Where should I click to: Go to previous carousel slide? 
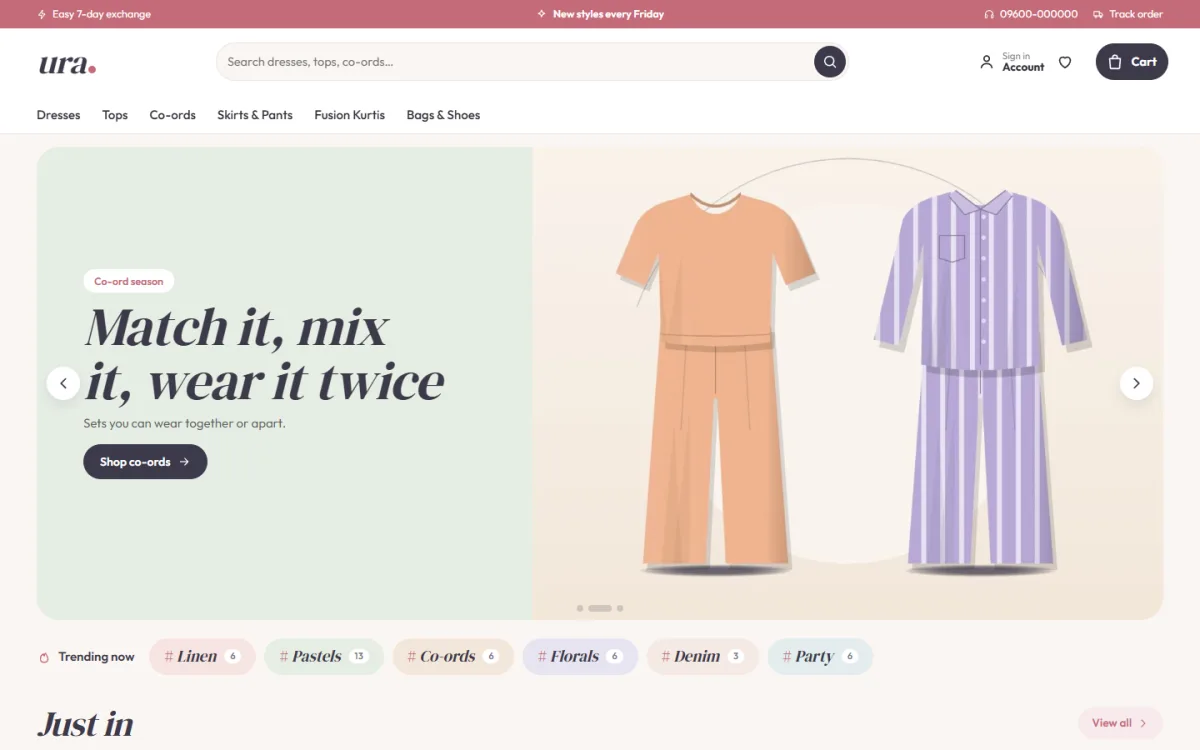click(x=63, y=383)
